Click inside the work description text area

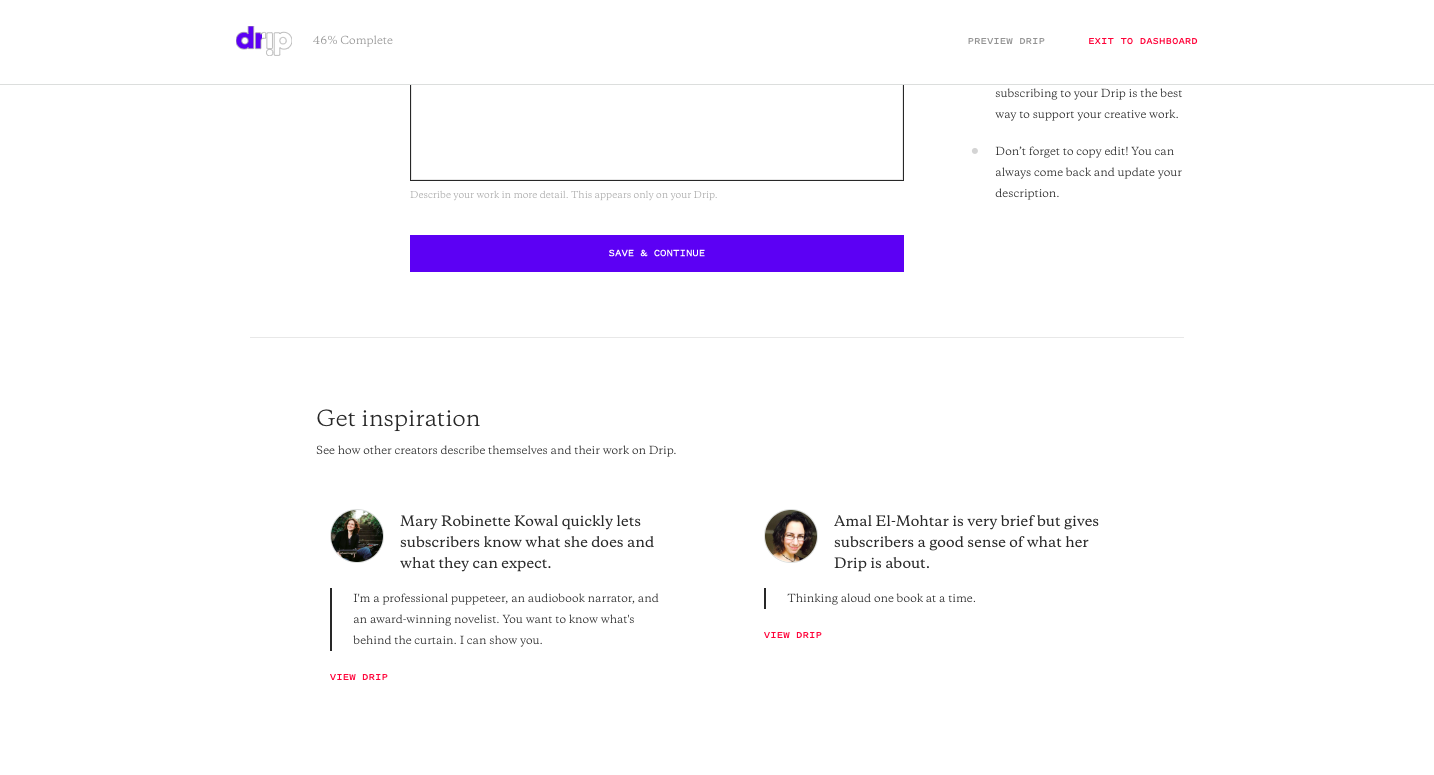click(x=657, y=132)
